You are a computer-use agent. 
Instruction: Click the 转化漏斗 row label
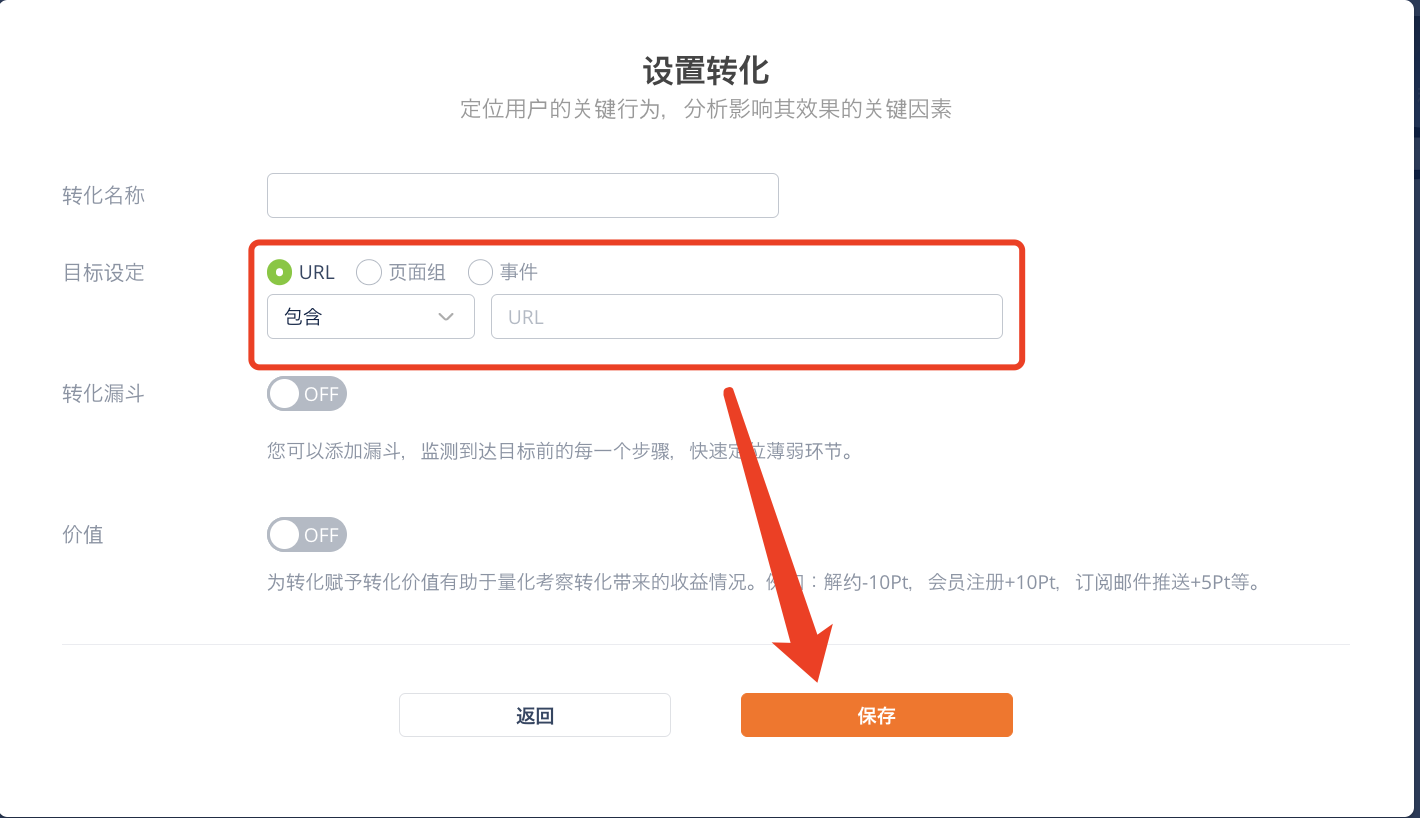click(x=103, y=394)
